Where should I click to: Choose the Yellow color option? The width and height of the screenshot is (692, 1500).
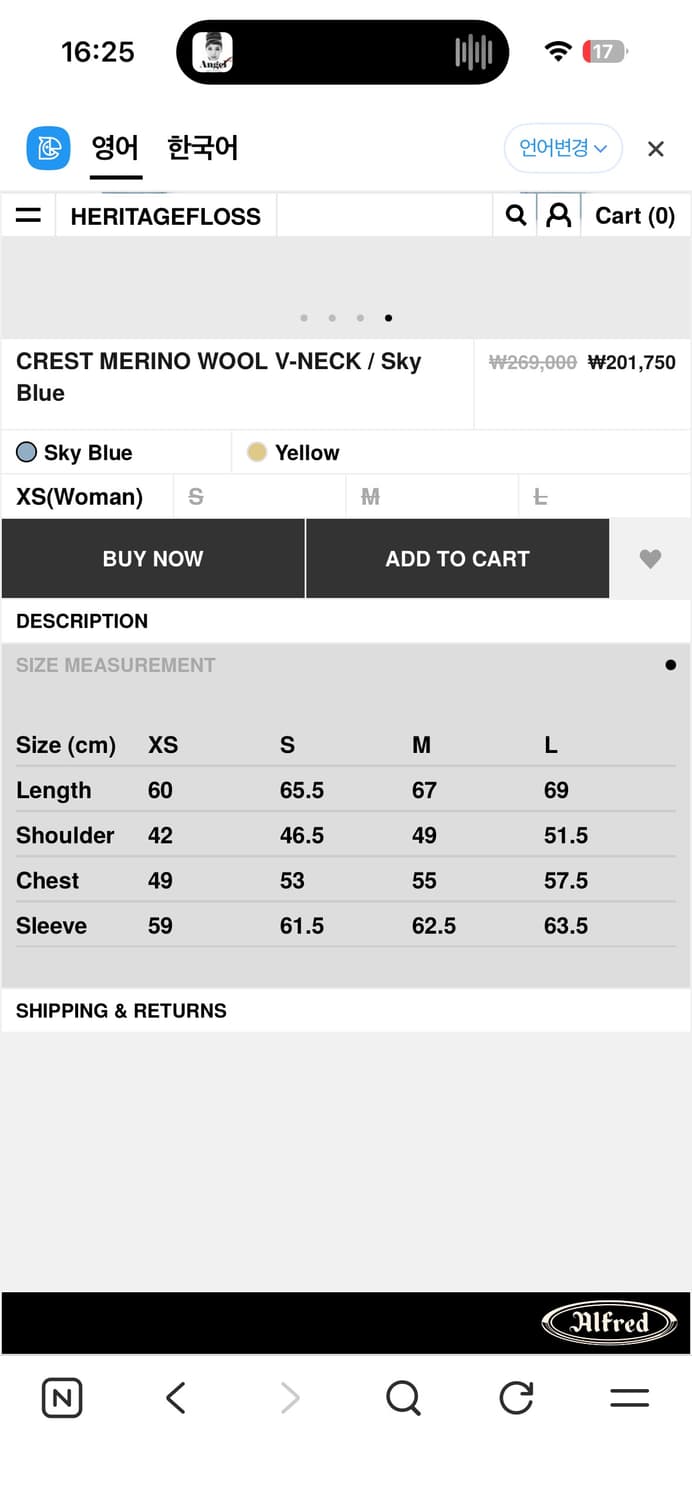tap(294, 453)
